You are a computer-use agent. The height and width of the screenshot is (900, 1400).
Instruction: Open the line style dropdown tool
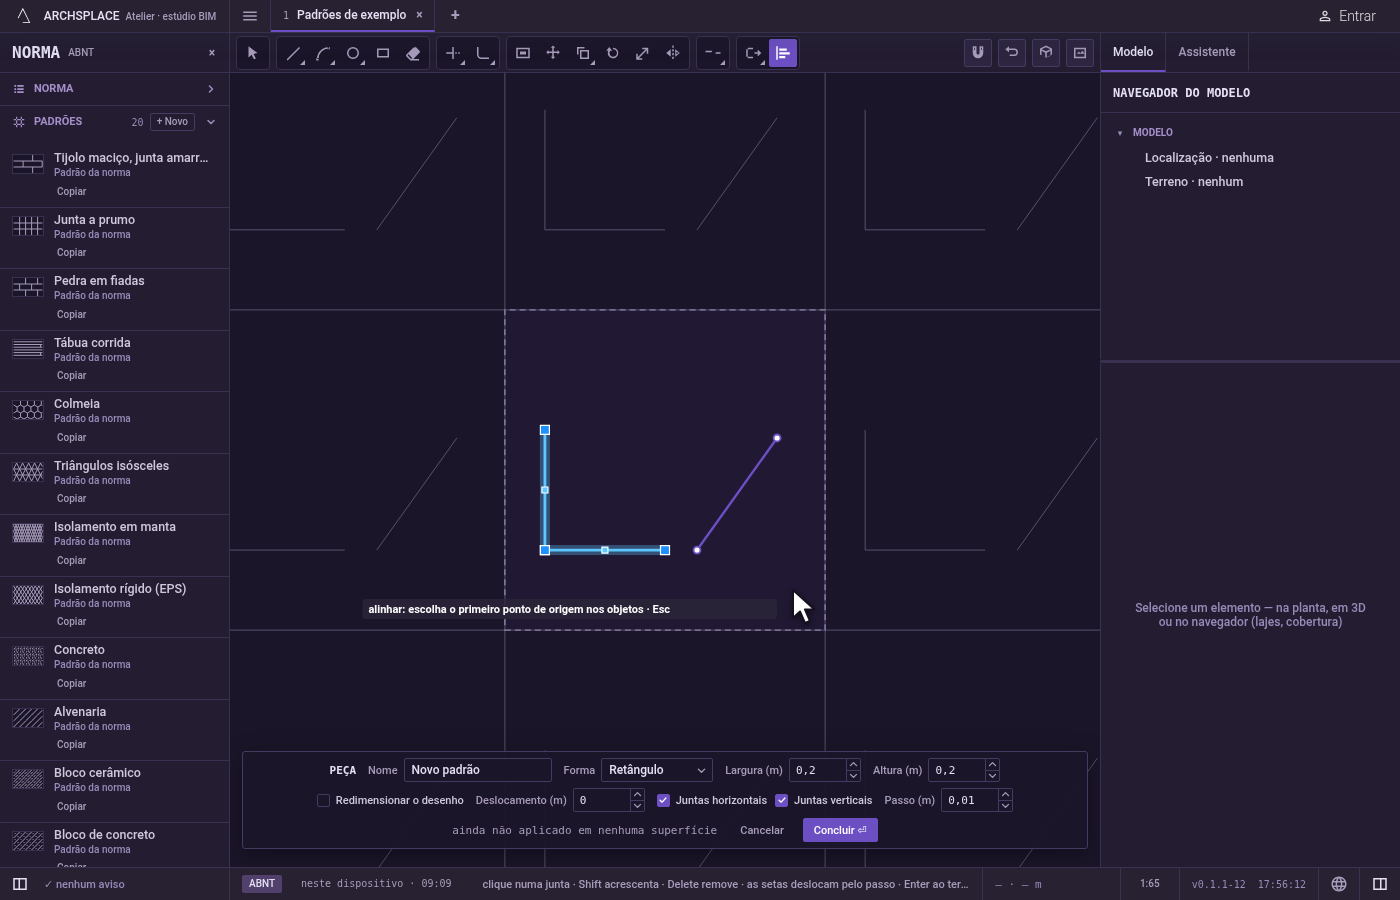pyautogui.click(x=713, y=53)
